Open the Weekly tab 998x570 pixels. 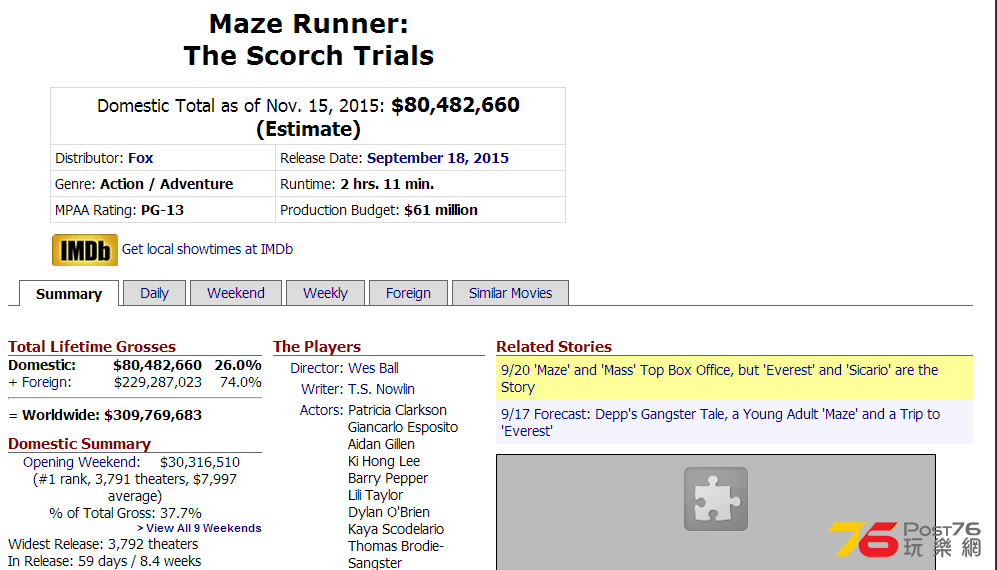pos(325,293)
